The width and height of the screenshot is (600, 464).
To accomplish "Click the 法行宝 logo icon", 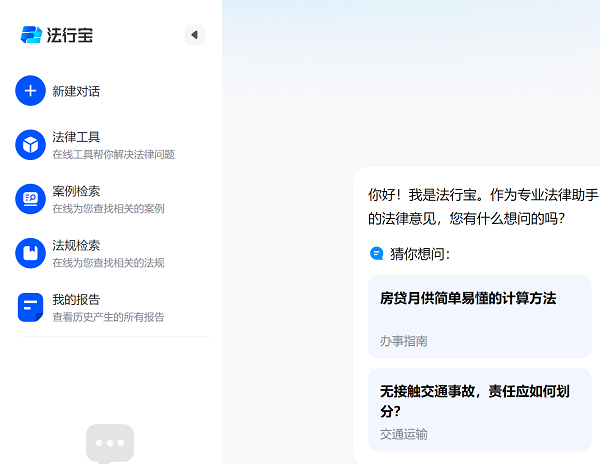I will [31, 35].
